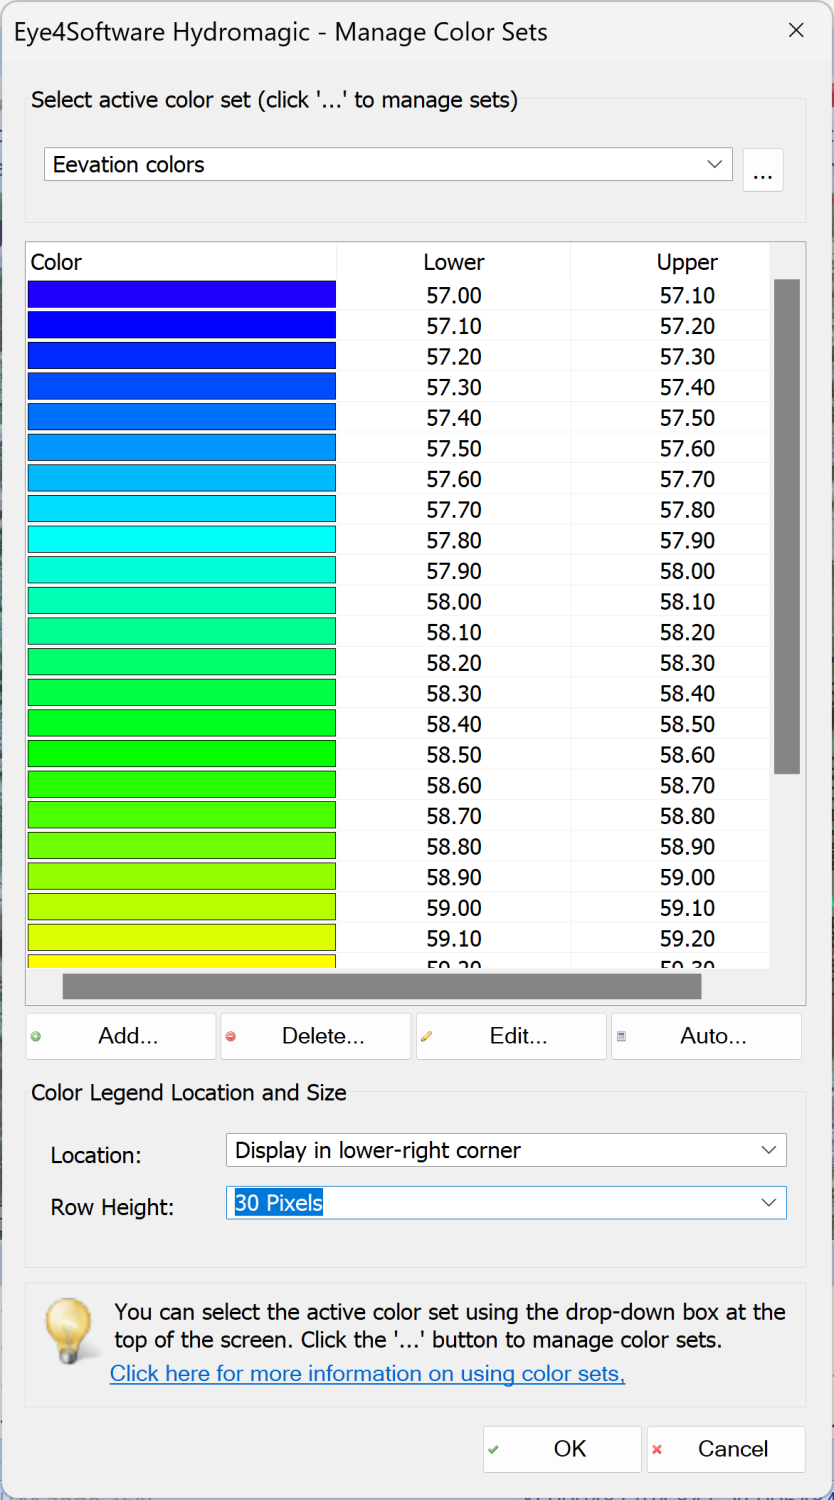Click the Lower value 58.40
Image resolution: width=834 pixels, height=1500 pixels.
pyautogui.click(x=454, y=724)
